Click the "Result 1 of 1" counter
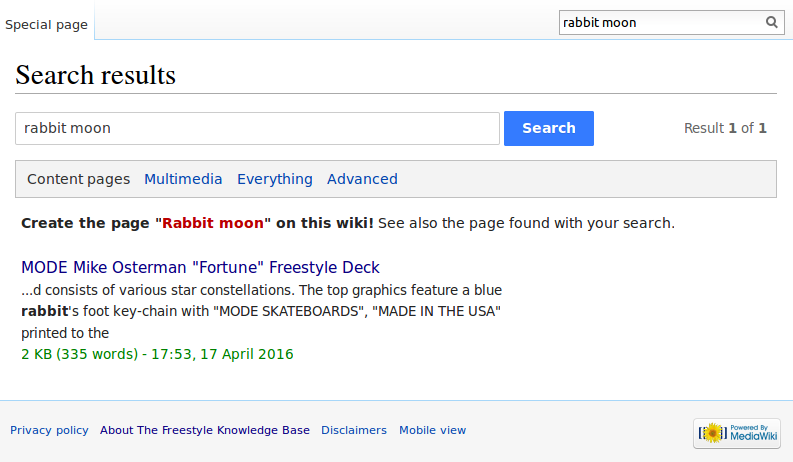This screenshot has height=462, width=793. tap(725, 128)
